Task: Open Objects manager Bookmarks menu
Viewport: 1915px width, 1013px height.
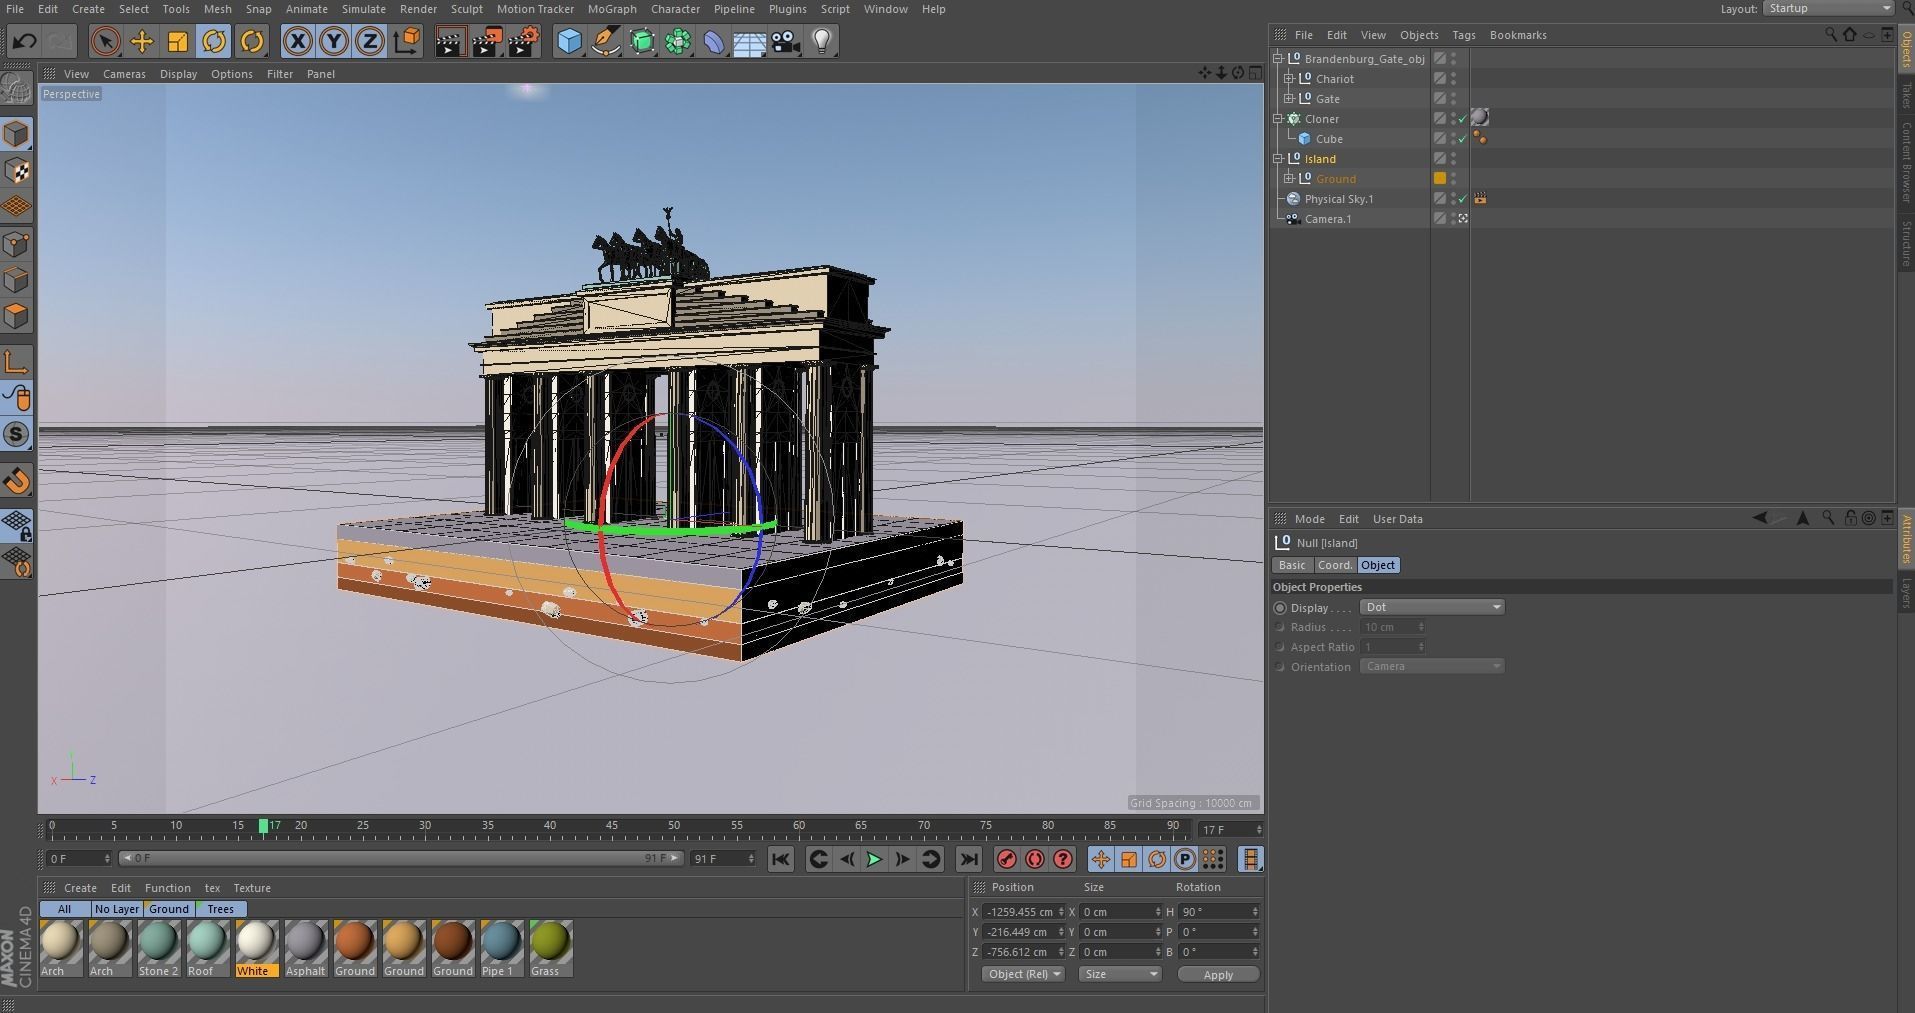Action: (x=1517, y=35)
